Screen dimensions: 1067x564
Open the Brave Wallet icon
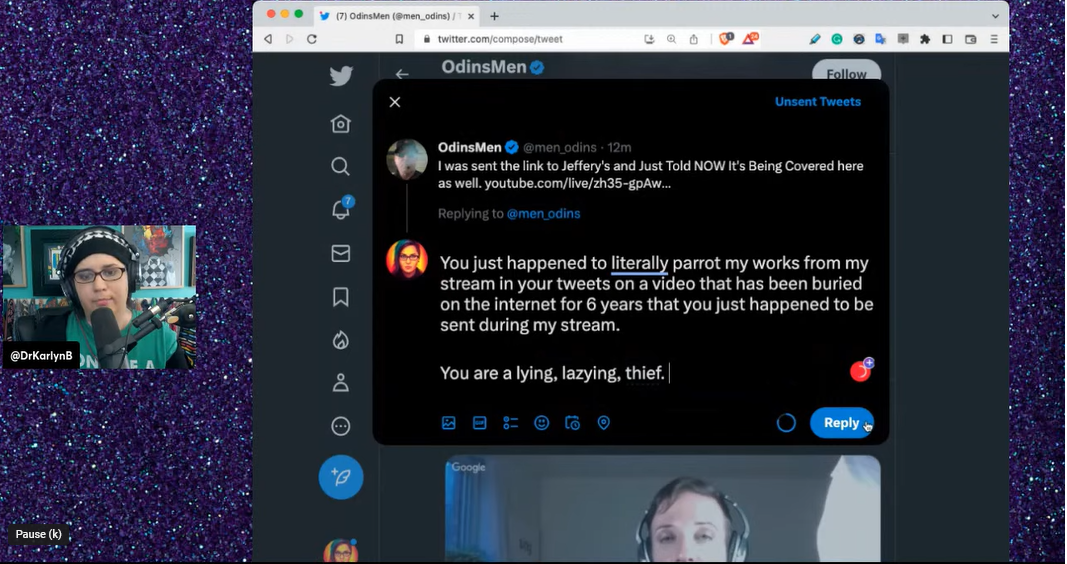point(971,39)
